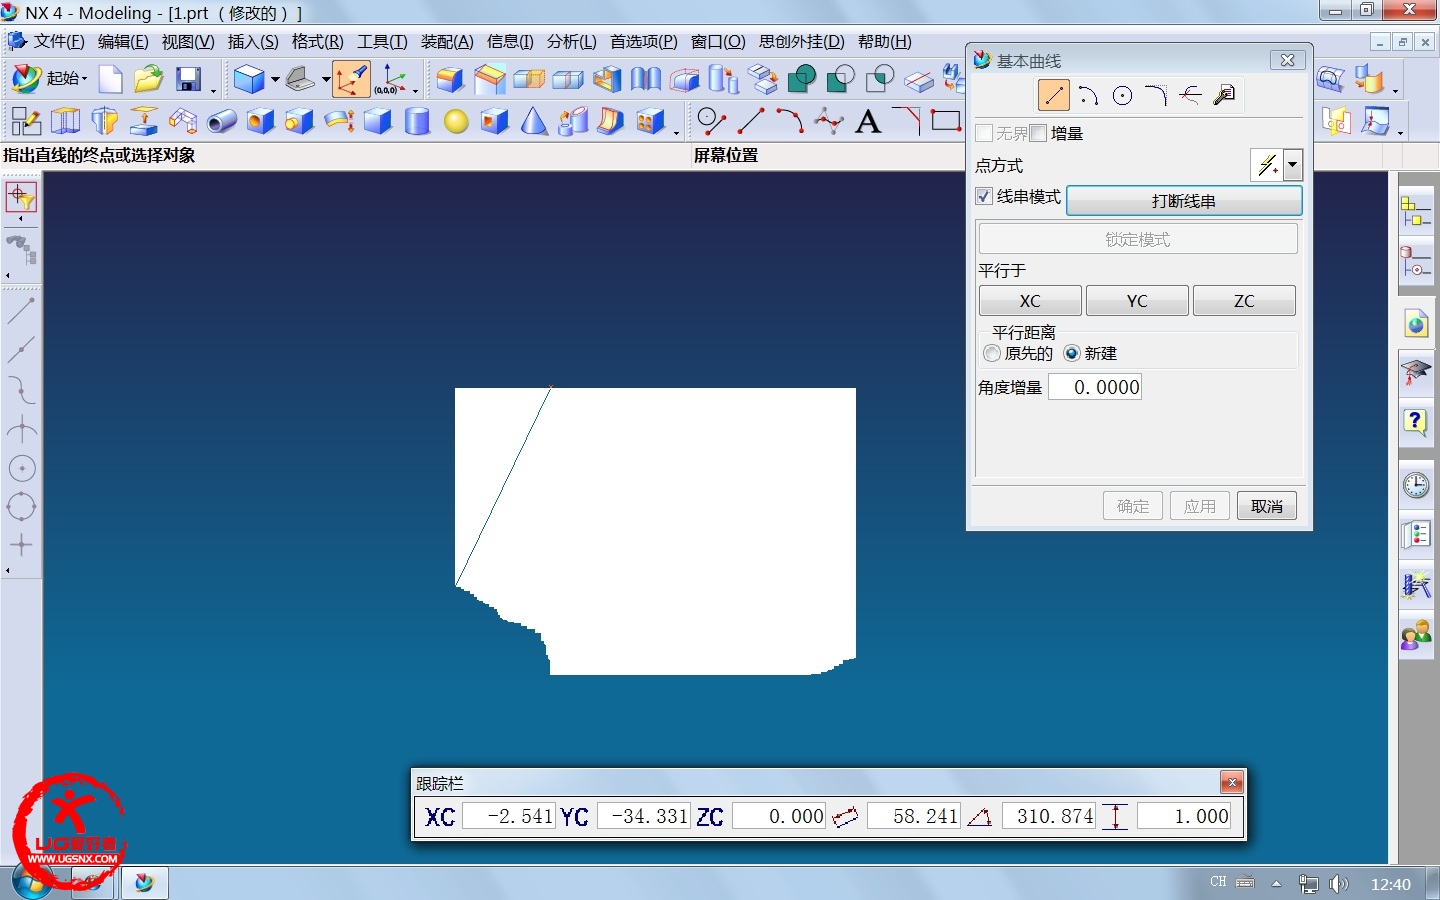Image resolution: width=1440 pixels, height=900 pixels.
Task: Create a Cone primitive
Action: point(534,122)
